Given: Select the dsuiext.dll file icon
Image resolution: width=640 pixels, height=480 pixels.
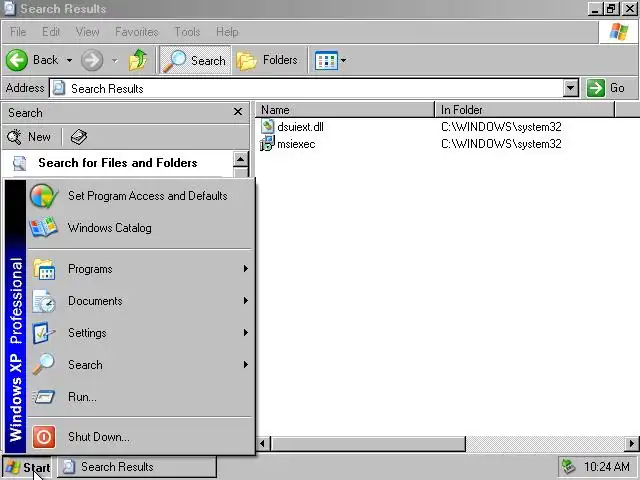Looking at the screenshot, I should tap(268, 126).
